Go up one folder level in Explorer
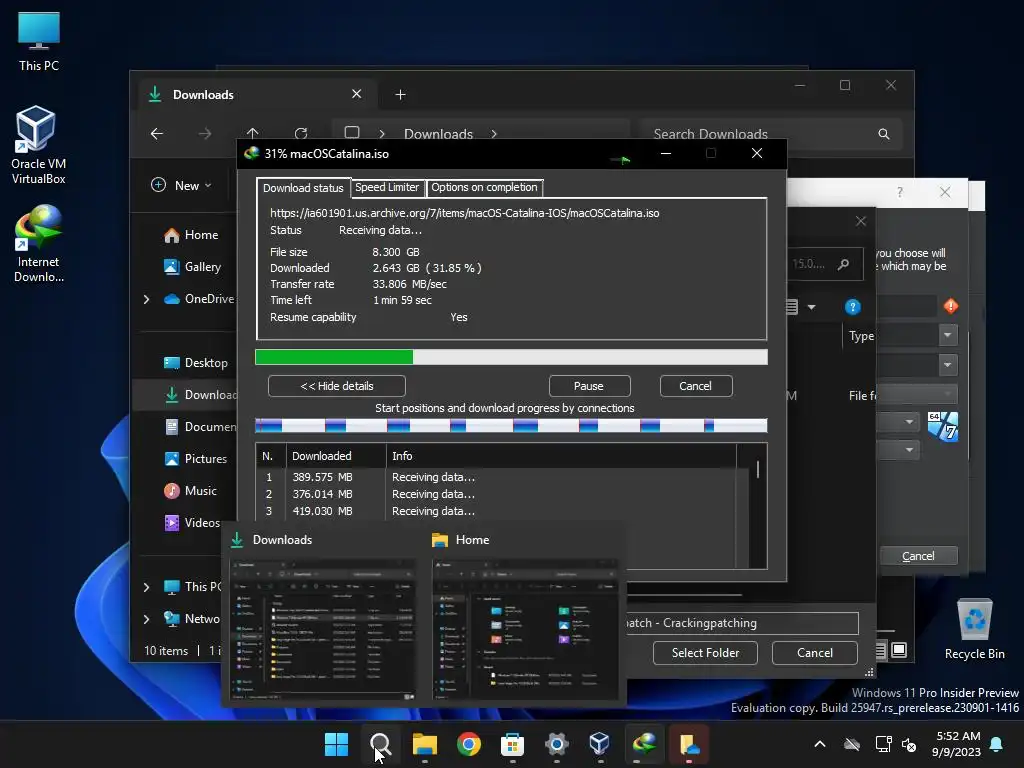Viewport: 1024px width, 768px height. pos(253,134)
